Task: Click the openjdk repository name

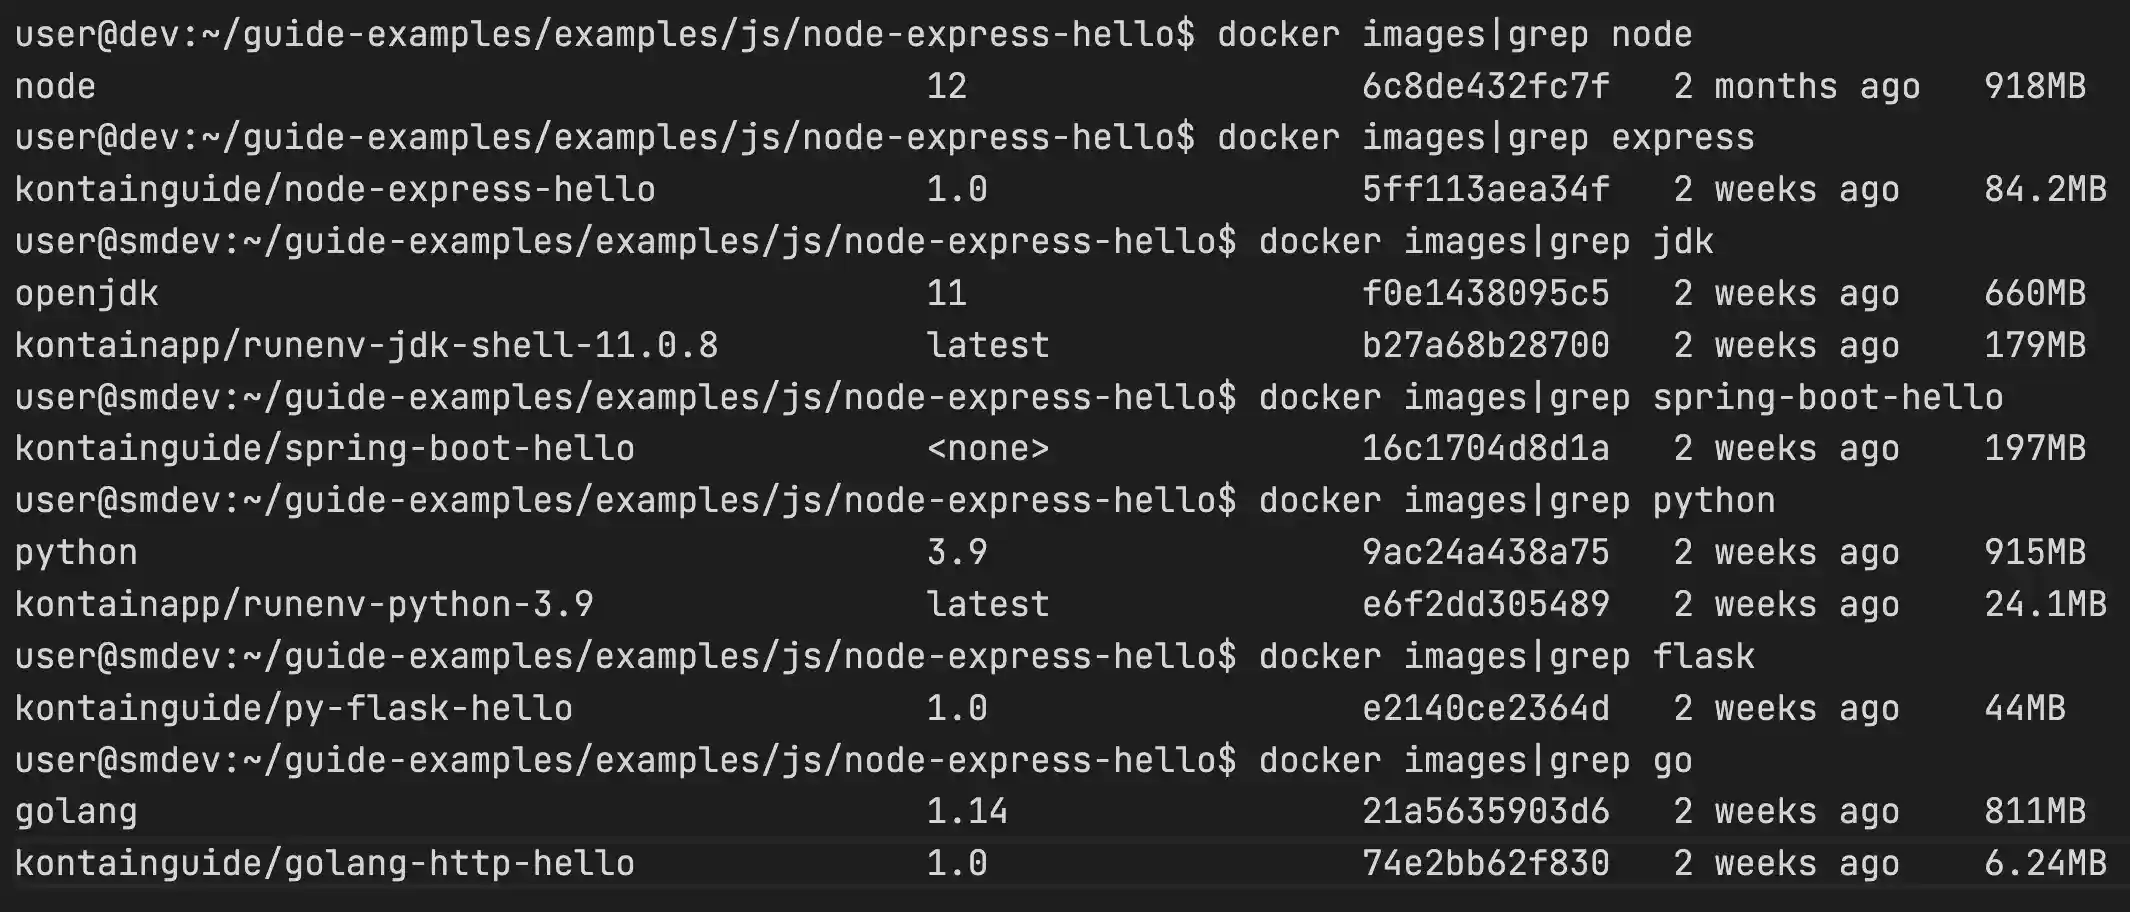Action: tap(86, 294)
